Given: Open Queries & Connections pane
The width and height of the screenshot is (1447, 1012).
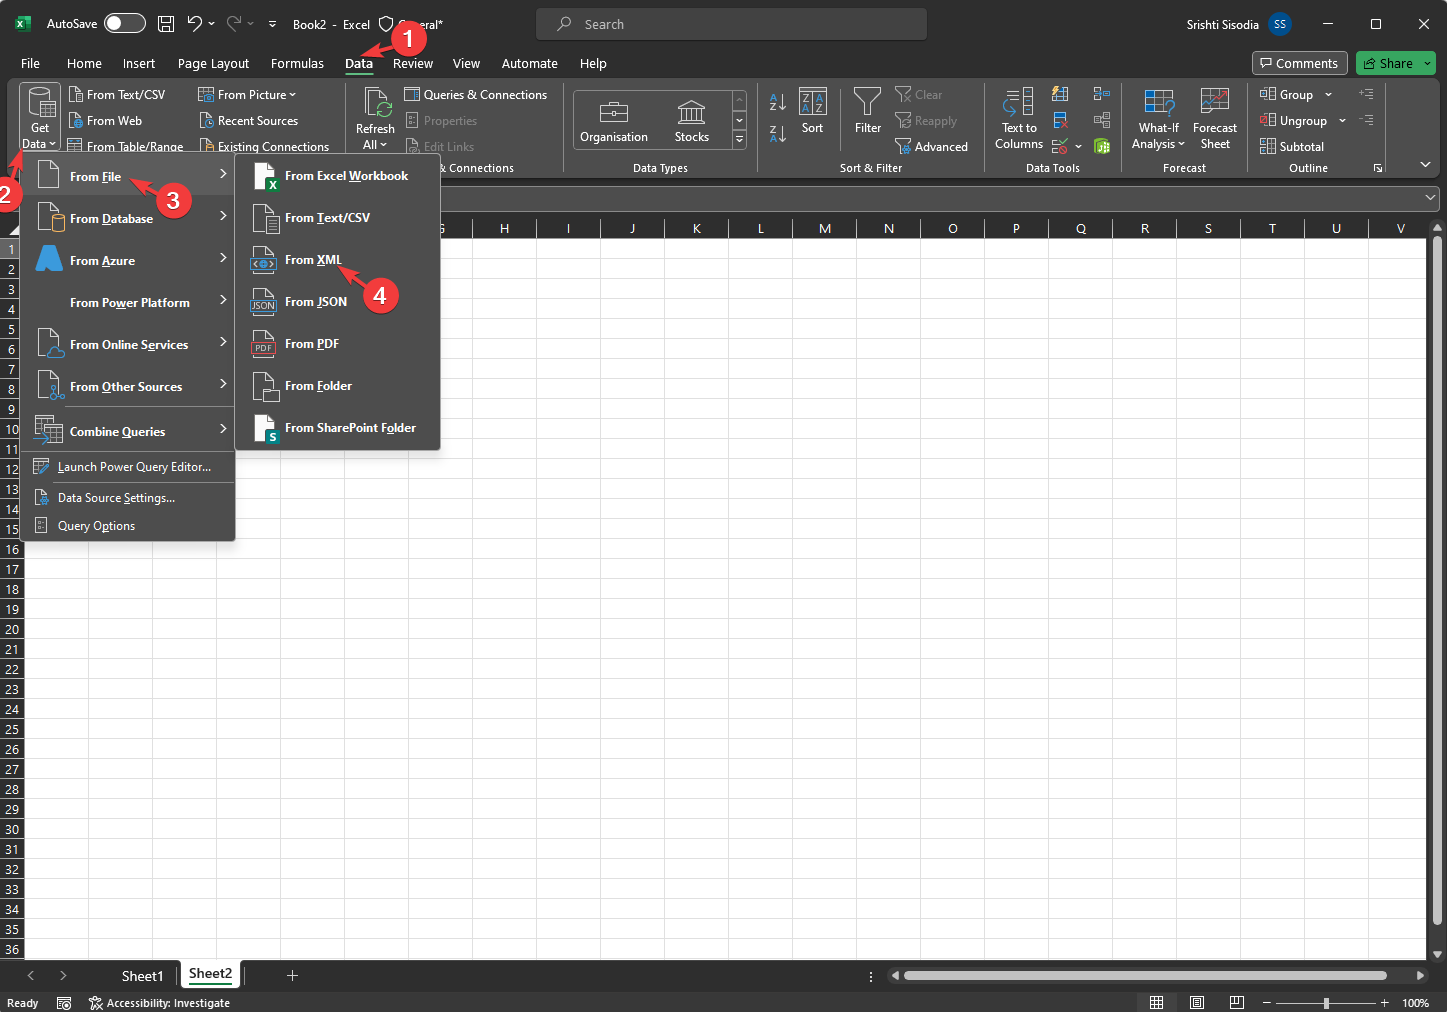Looking at the screenshot, I should coord(476,95).
